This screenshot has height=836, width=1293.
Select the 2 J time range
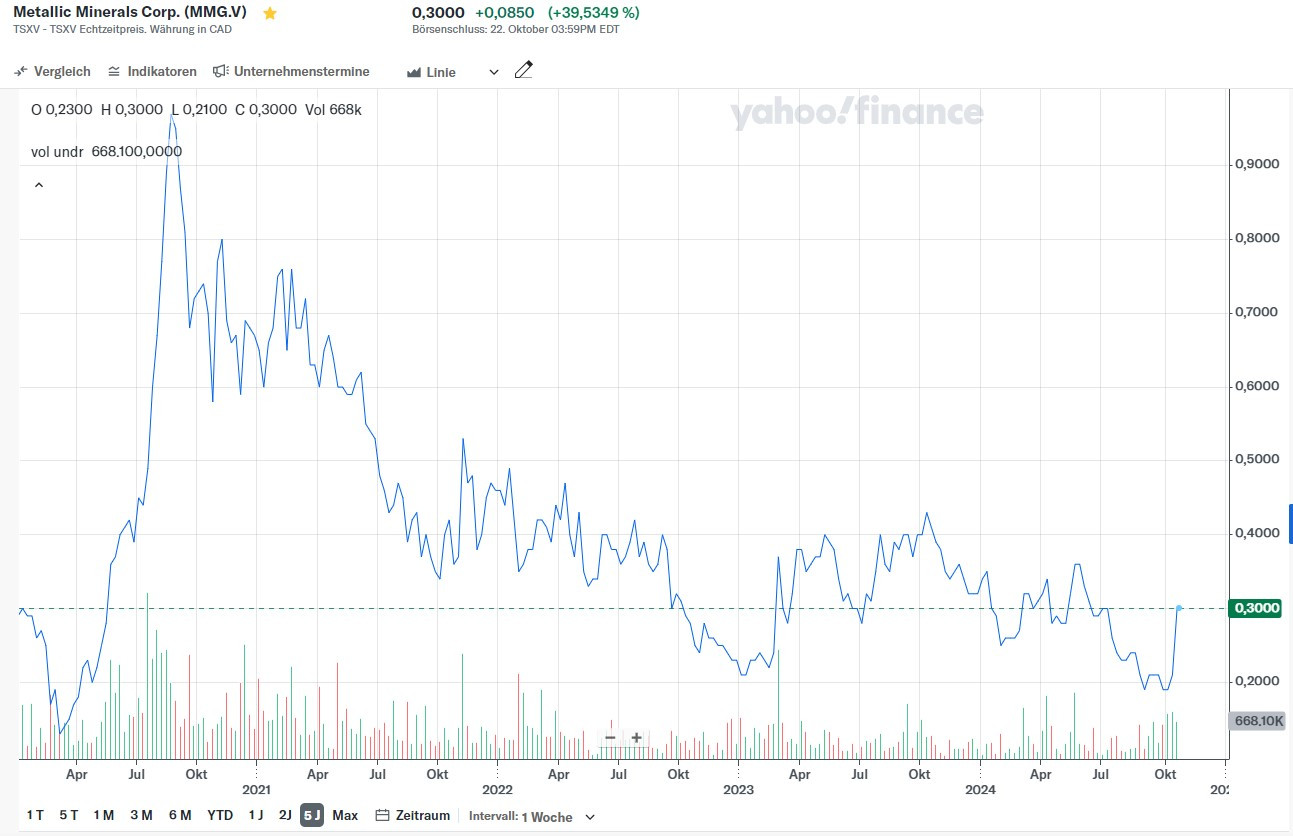point(285,815)
